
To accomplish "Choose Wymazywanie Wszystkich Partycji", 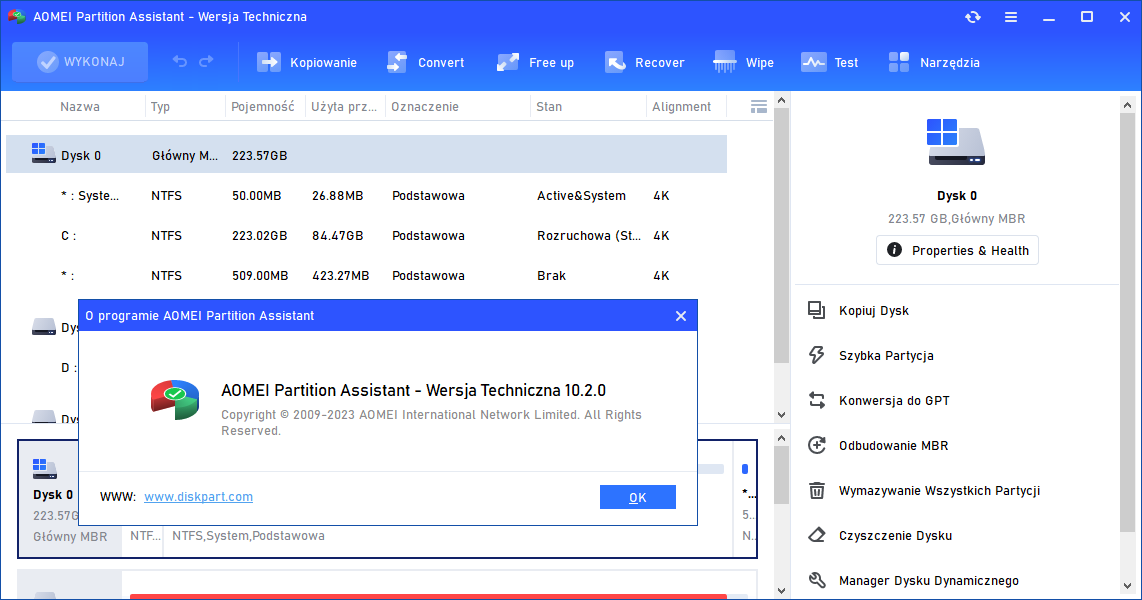I will coord(939,491).
